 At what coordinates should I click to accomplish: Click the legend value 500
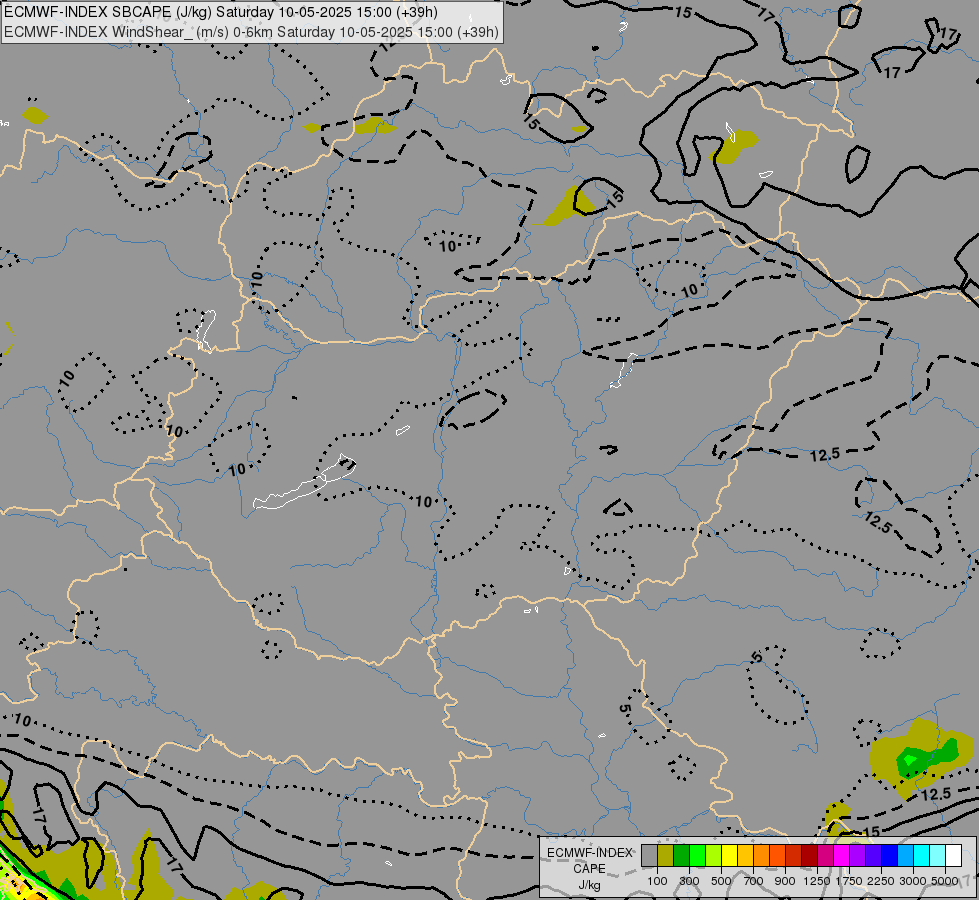click(721, 881)
